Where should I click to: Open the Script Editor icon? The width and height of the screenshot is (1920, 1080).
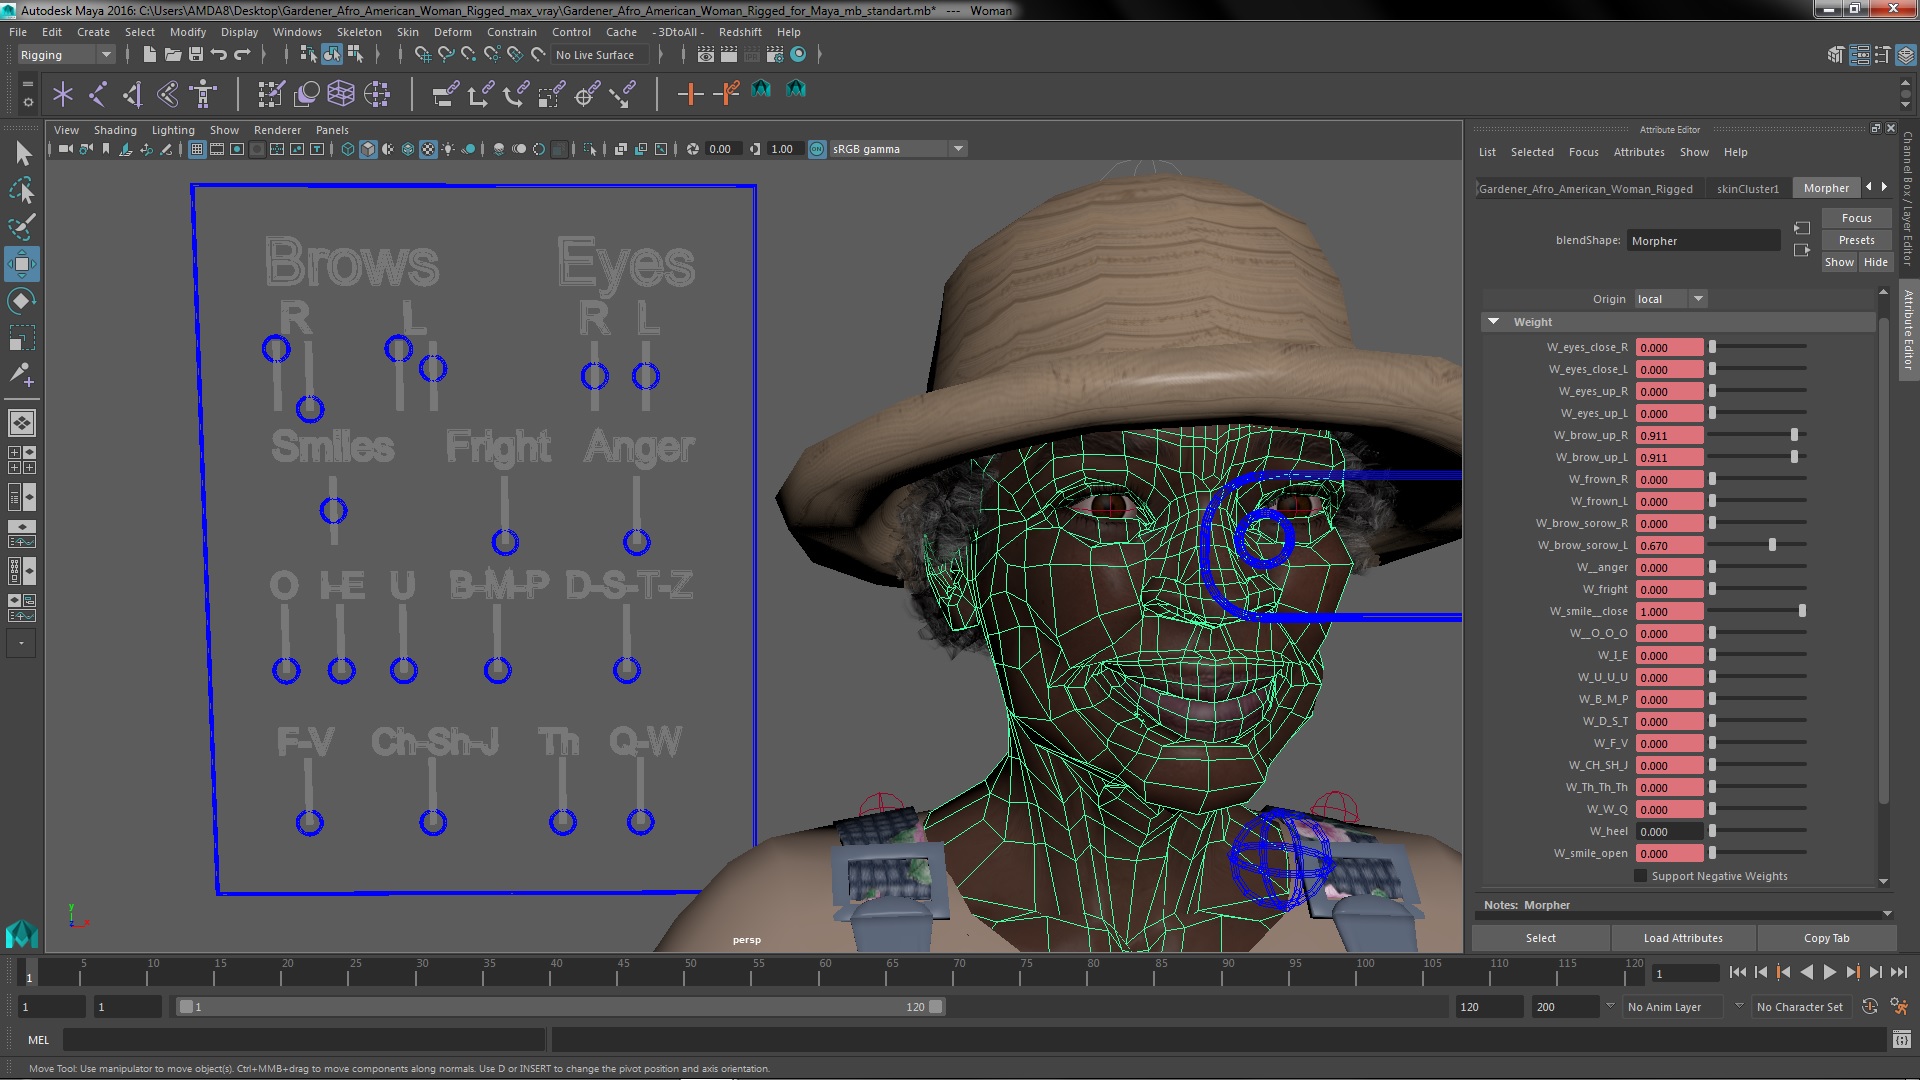click(x=1902, y=1040)
